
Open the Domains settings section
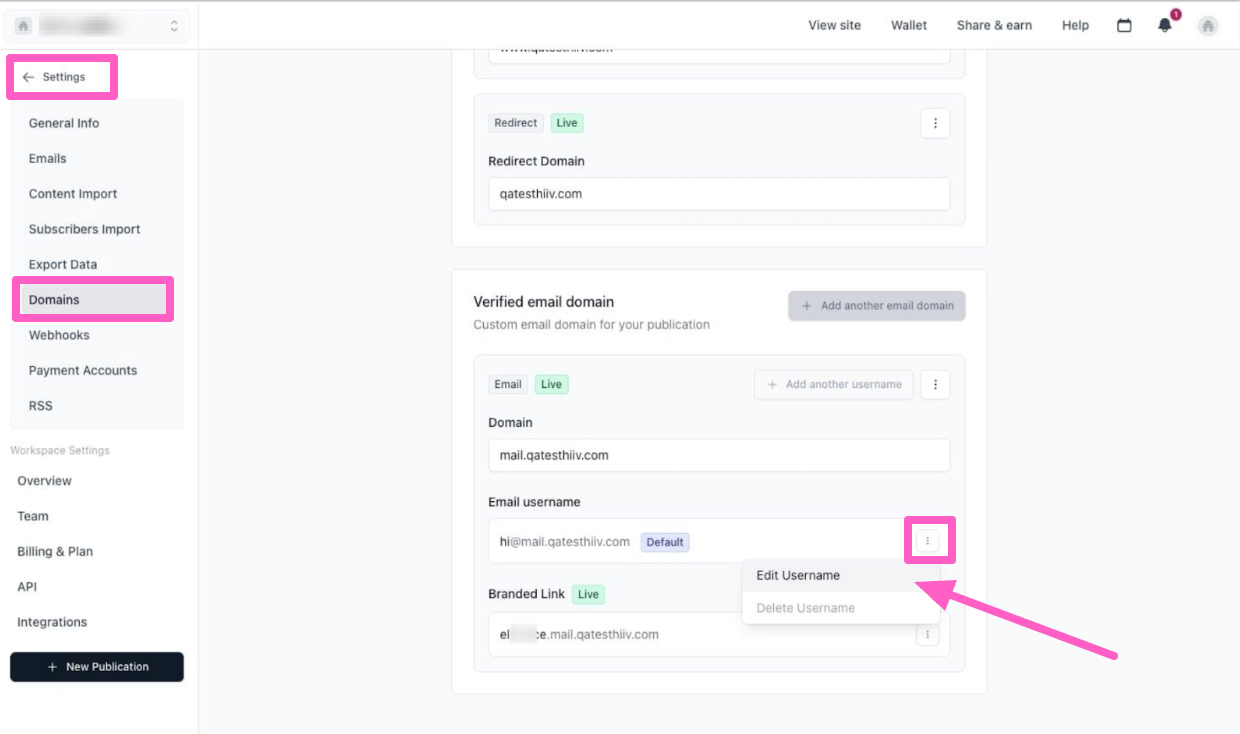click(54, 300)
